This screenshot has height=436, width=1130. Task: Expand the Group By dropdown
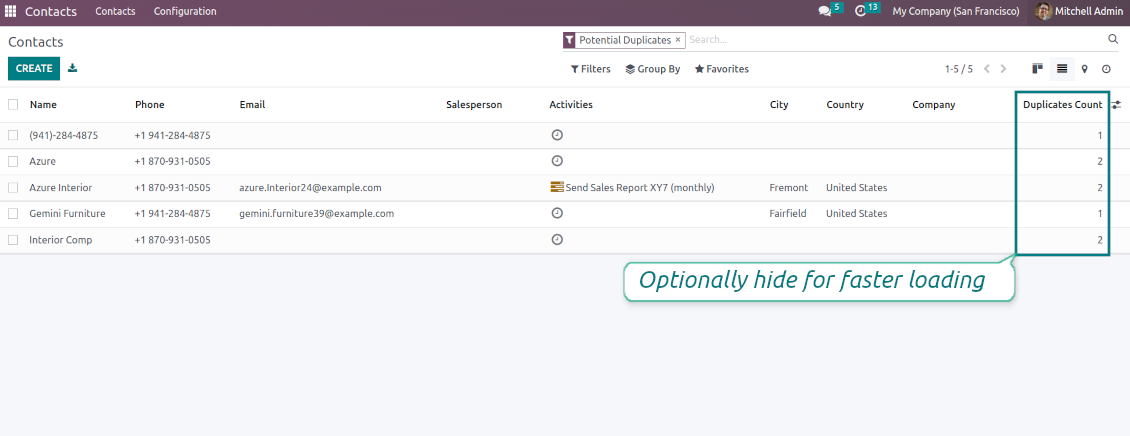click(652, 69)
